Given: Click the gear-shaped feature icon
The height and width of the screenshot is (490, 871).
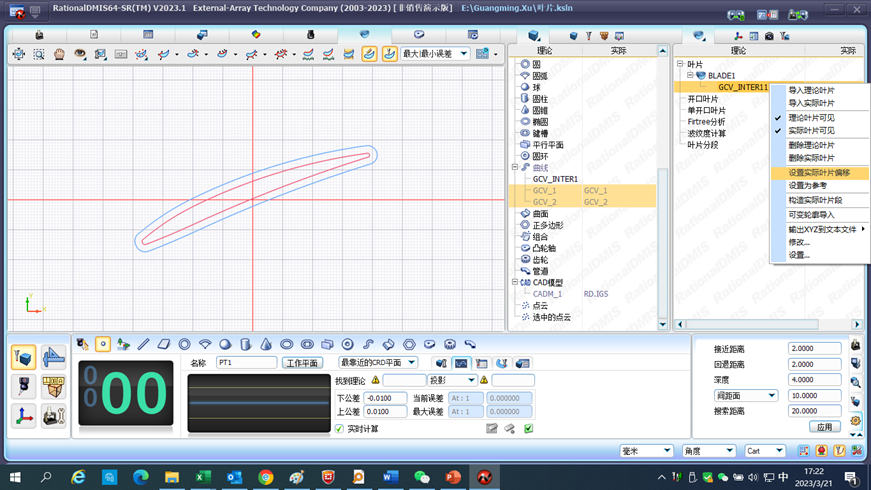Looking at the screenshot, I should (x=450, y=344).
